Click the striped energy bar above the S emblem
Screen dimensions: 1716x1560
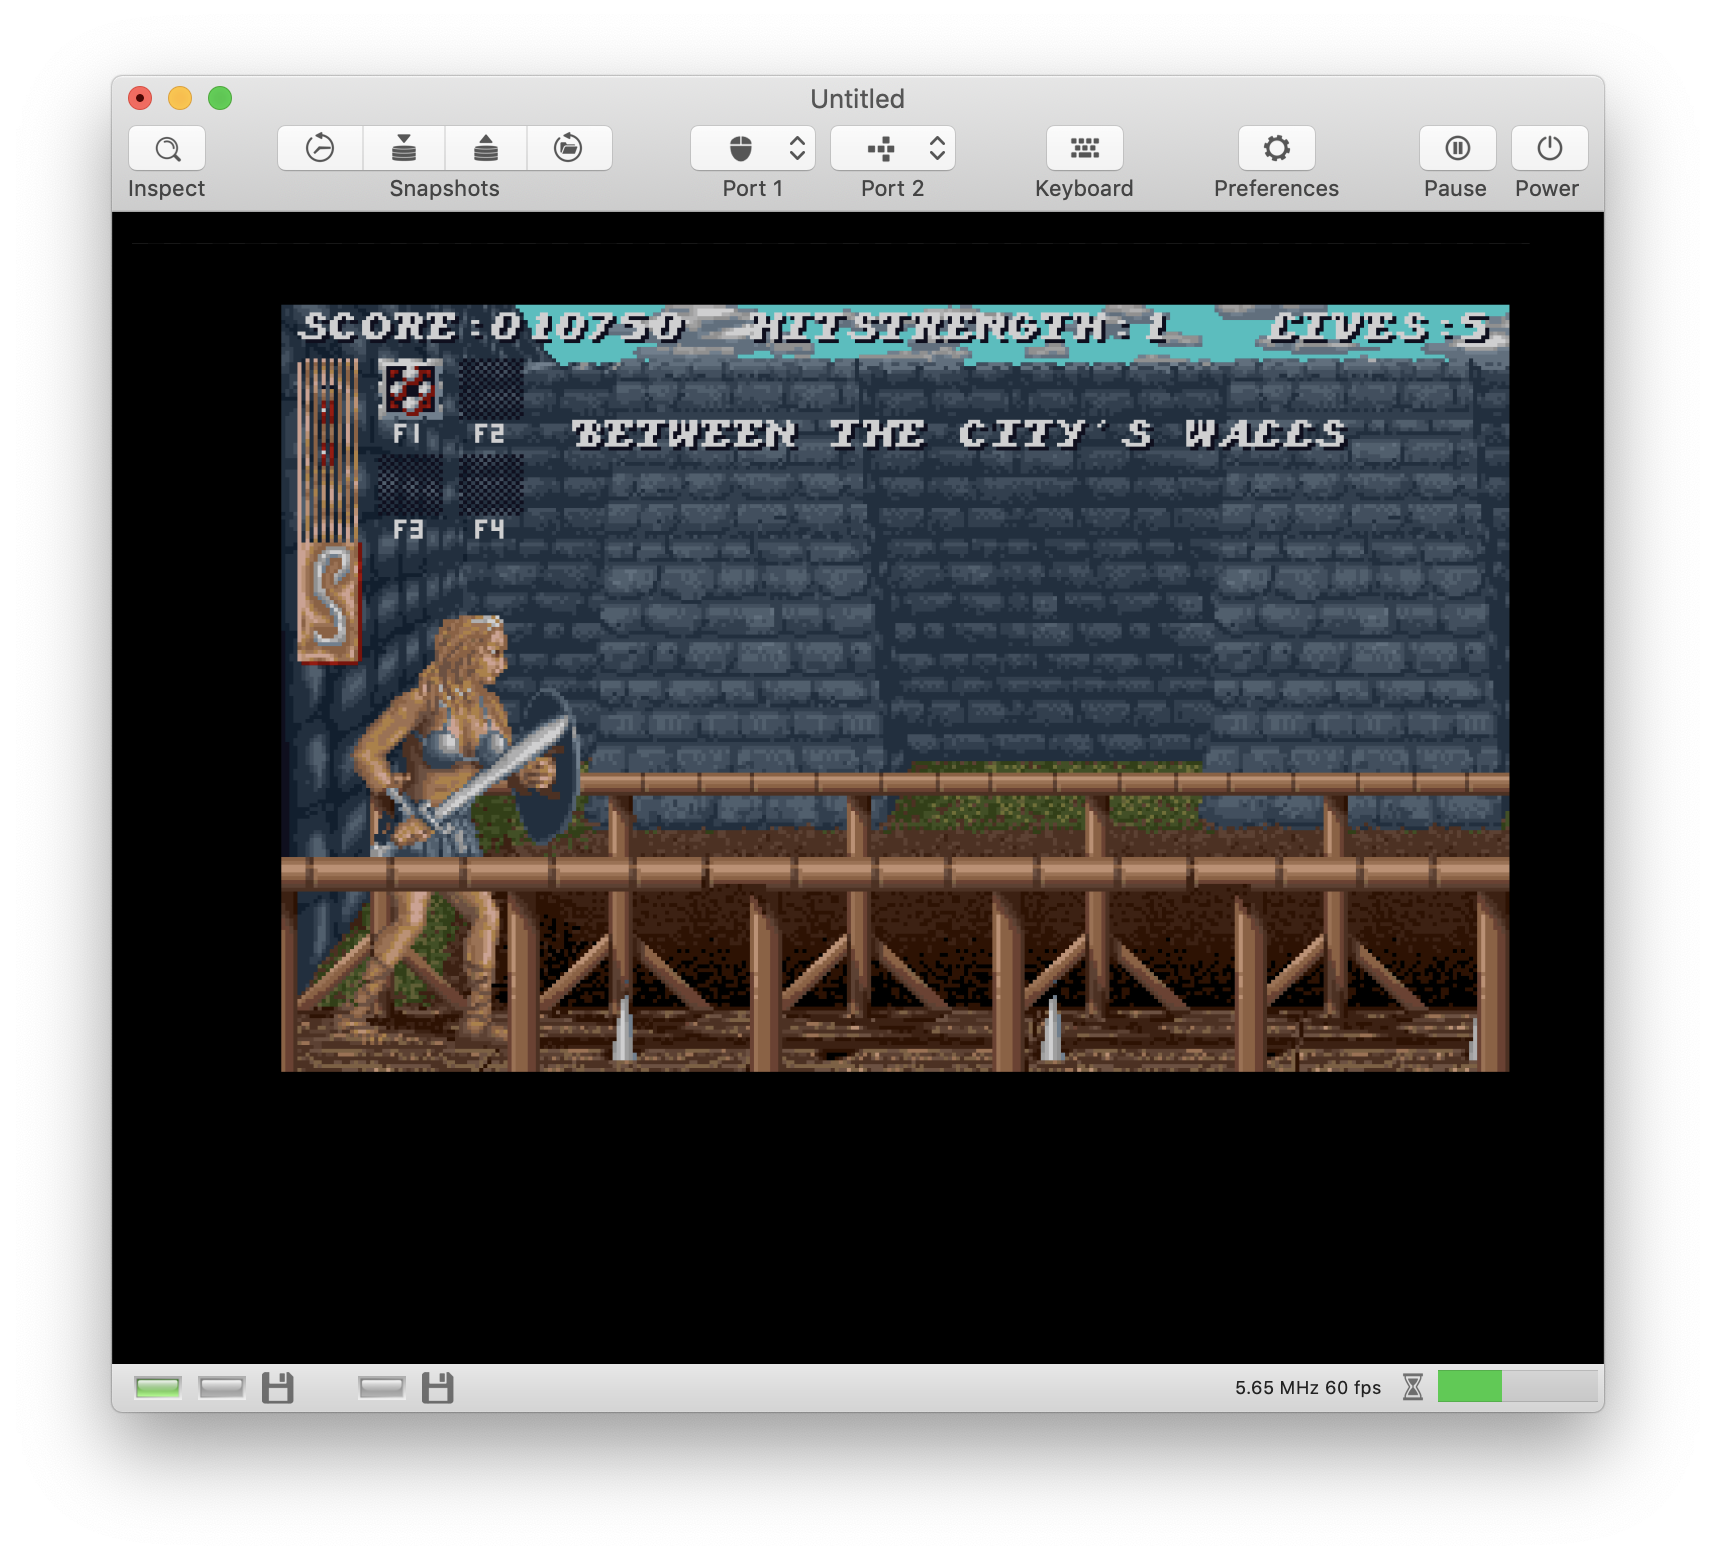(328, 450)
